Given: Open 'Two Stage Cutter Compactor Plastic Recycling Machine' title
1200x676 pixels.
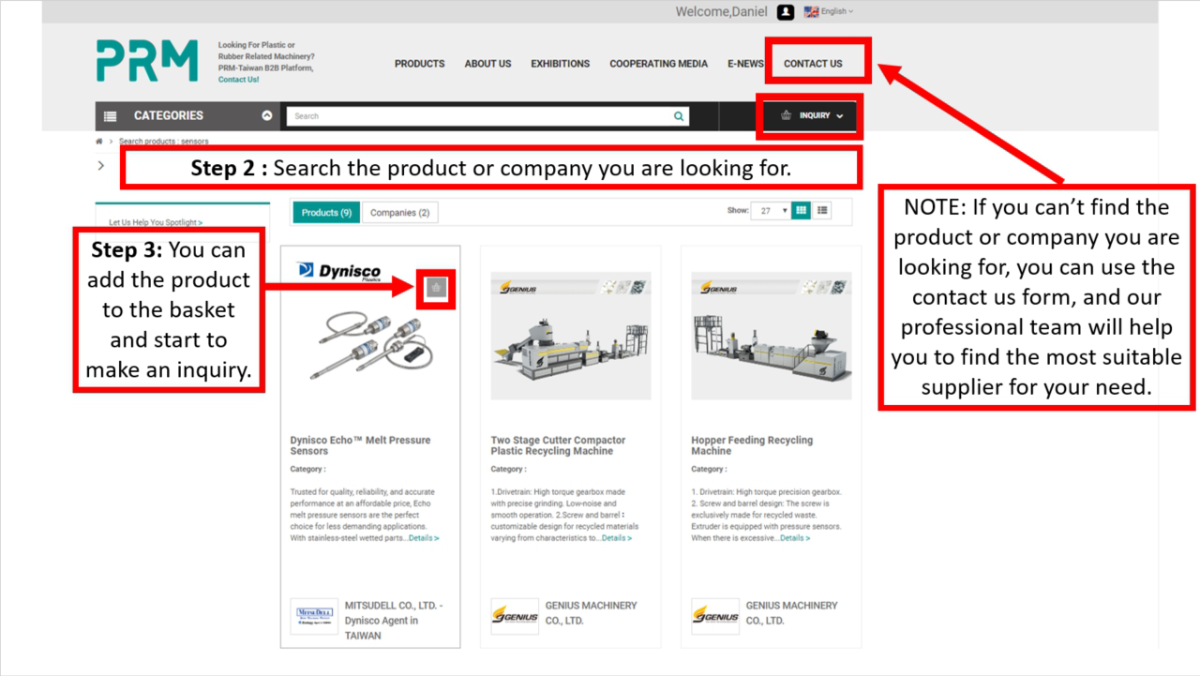Looking at the screenshot, I should [x=558, y=446].
